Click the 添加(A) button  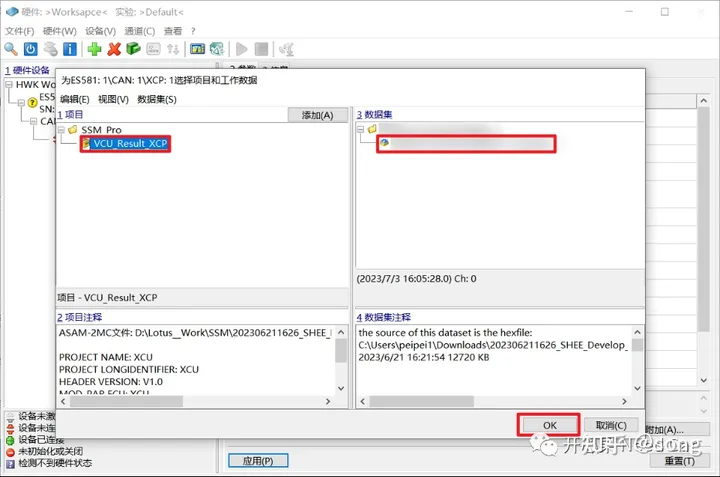(317, 115)
